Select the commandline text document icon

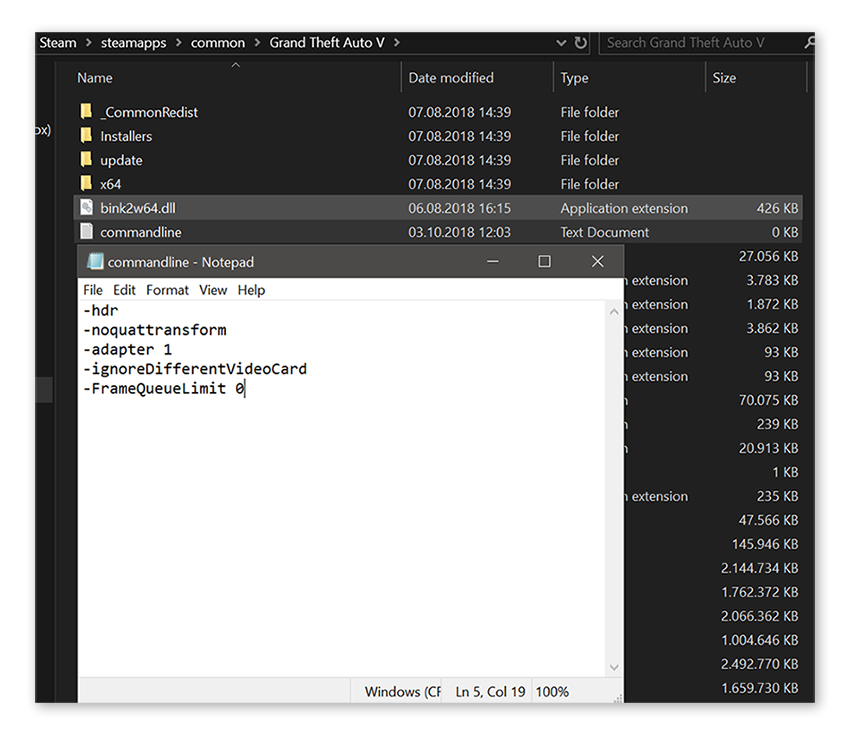[x=86, y=232]
